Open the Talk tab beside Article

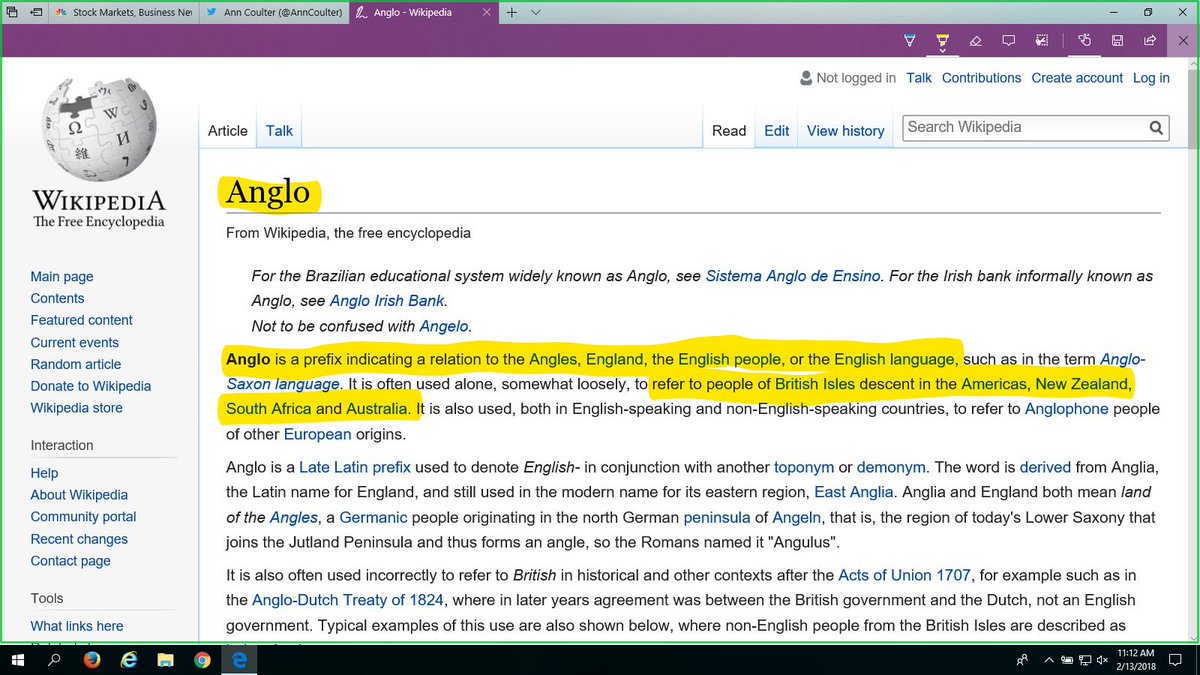click(280, 131)
